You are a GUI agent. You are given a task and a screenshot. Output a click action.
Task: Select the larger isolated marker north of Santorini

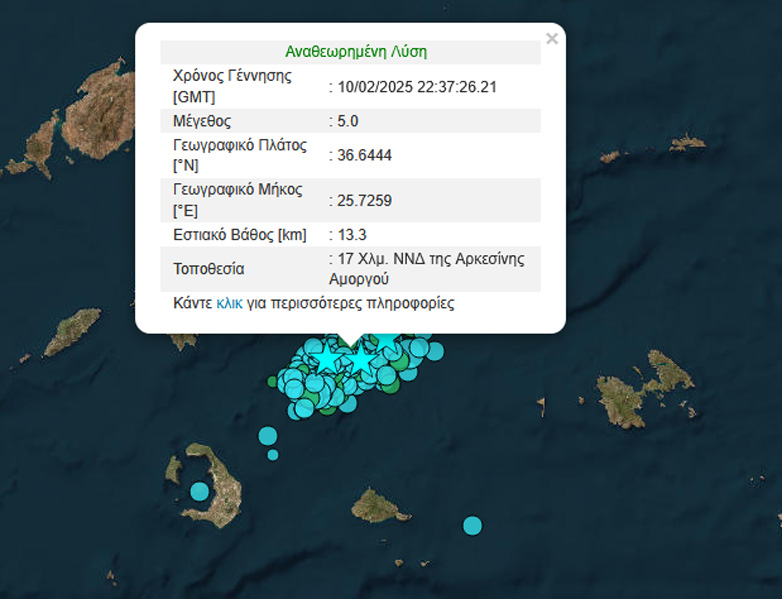[x=267, y=435]
